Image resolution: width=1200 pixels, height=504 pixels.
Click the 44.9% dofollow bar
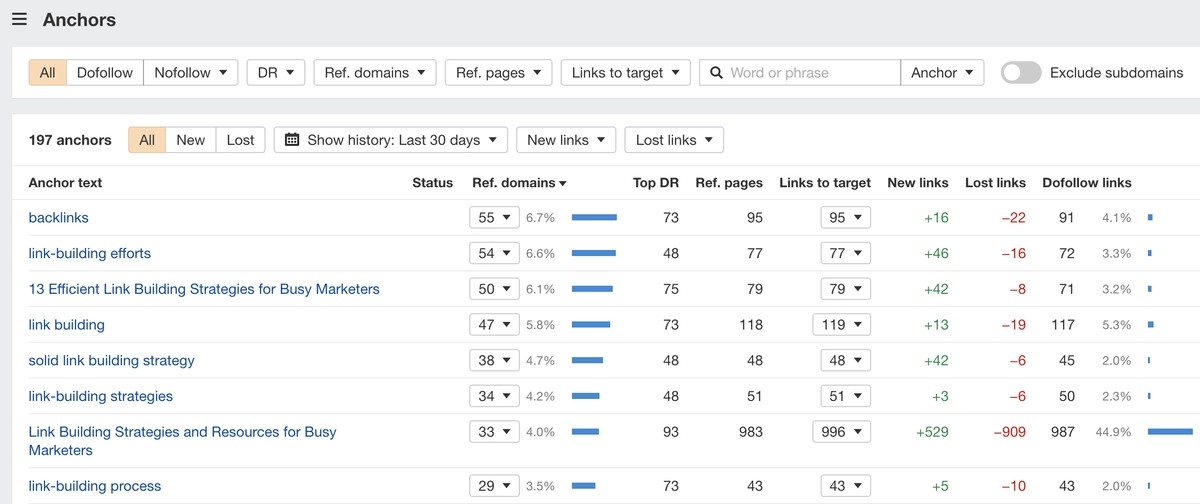point(1170,432)
